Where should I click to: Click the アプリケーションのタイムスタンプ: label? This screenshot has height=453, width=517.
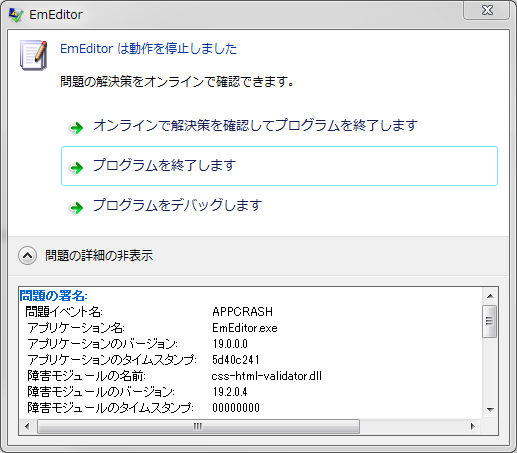coord(112,360)
